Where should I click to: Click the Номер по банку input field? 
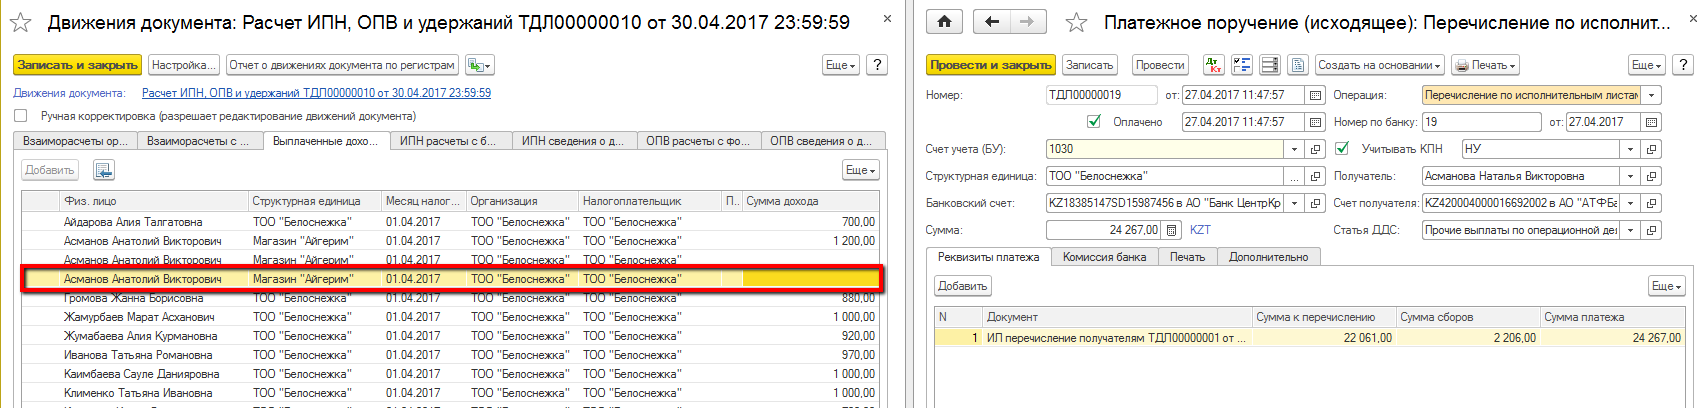1481,122
